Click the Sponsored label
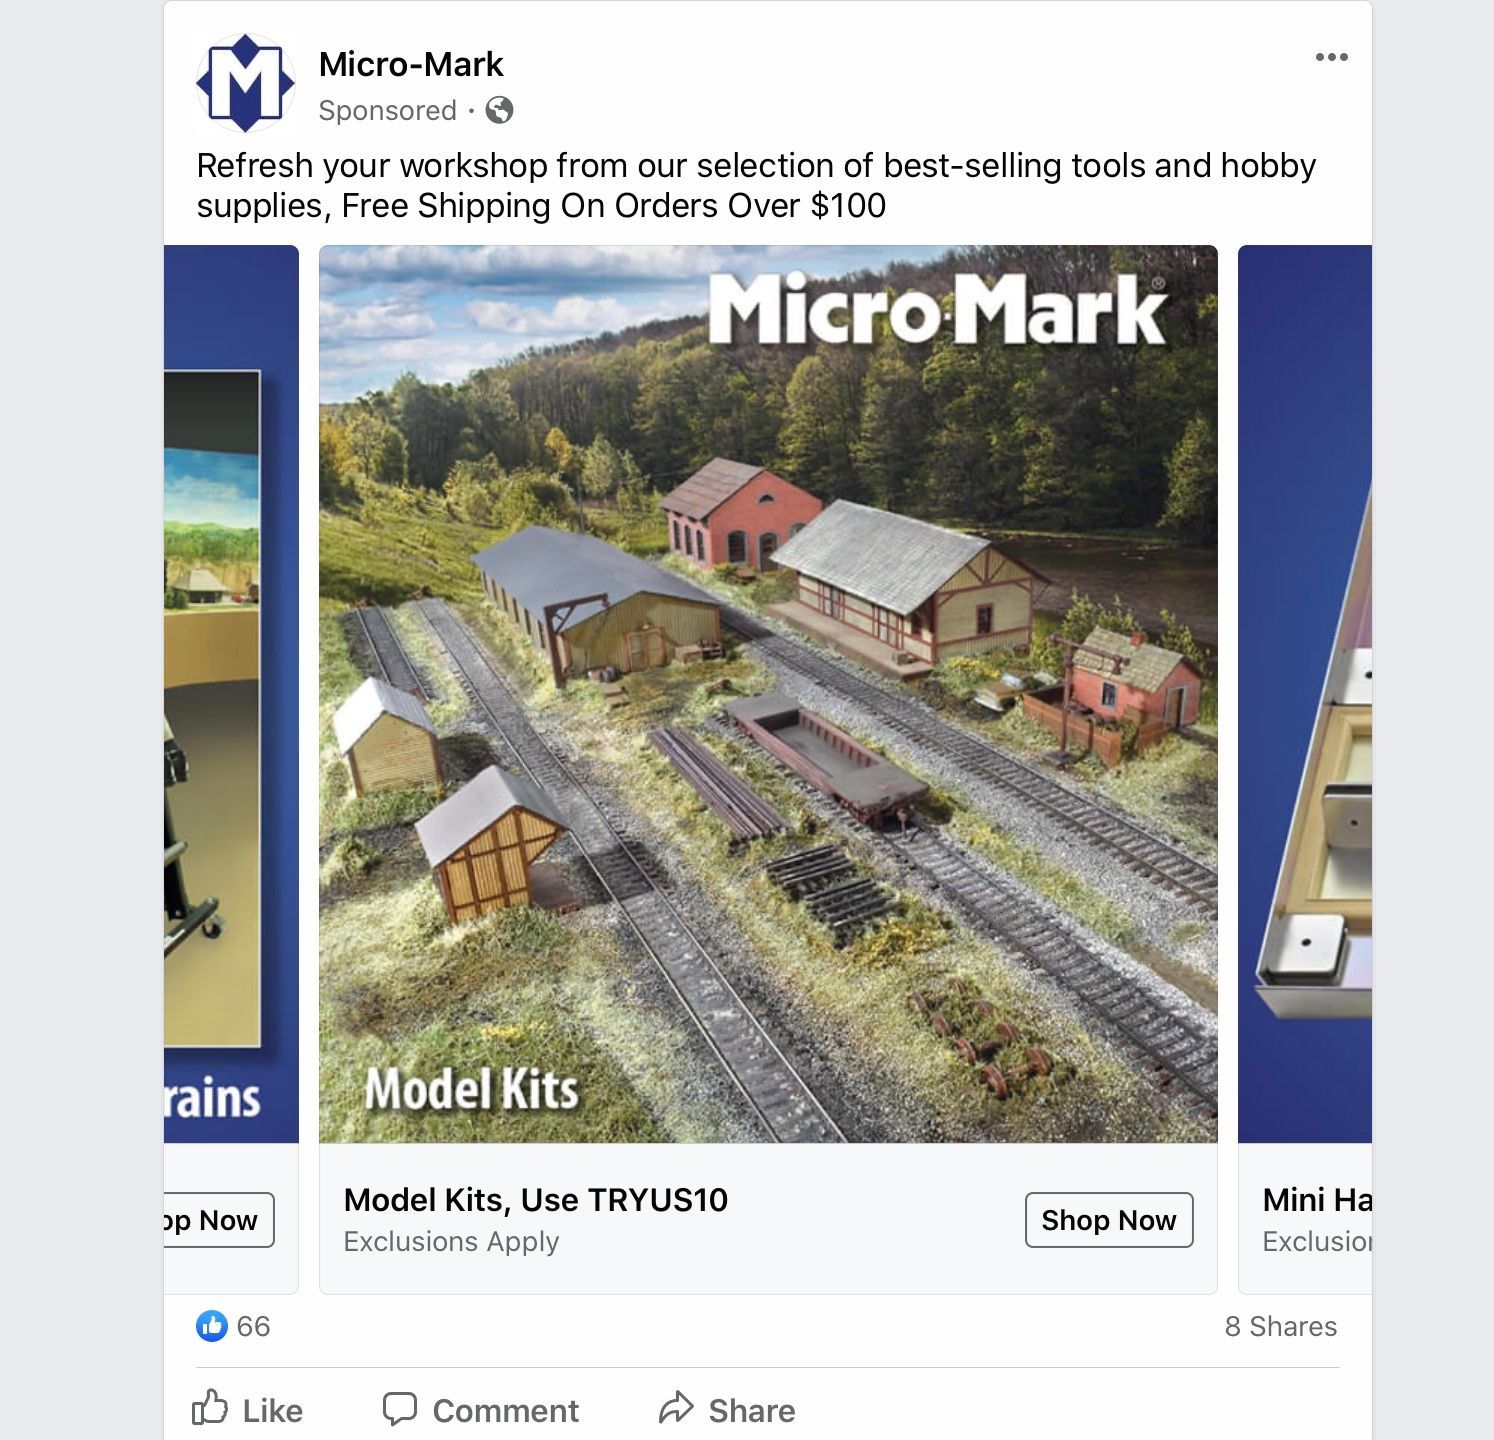The width and height of the screenshot is (1494, 1440). (388, 110)
